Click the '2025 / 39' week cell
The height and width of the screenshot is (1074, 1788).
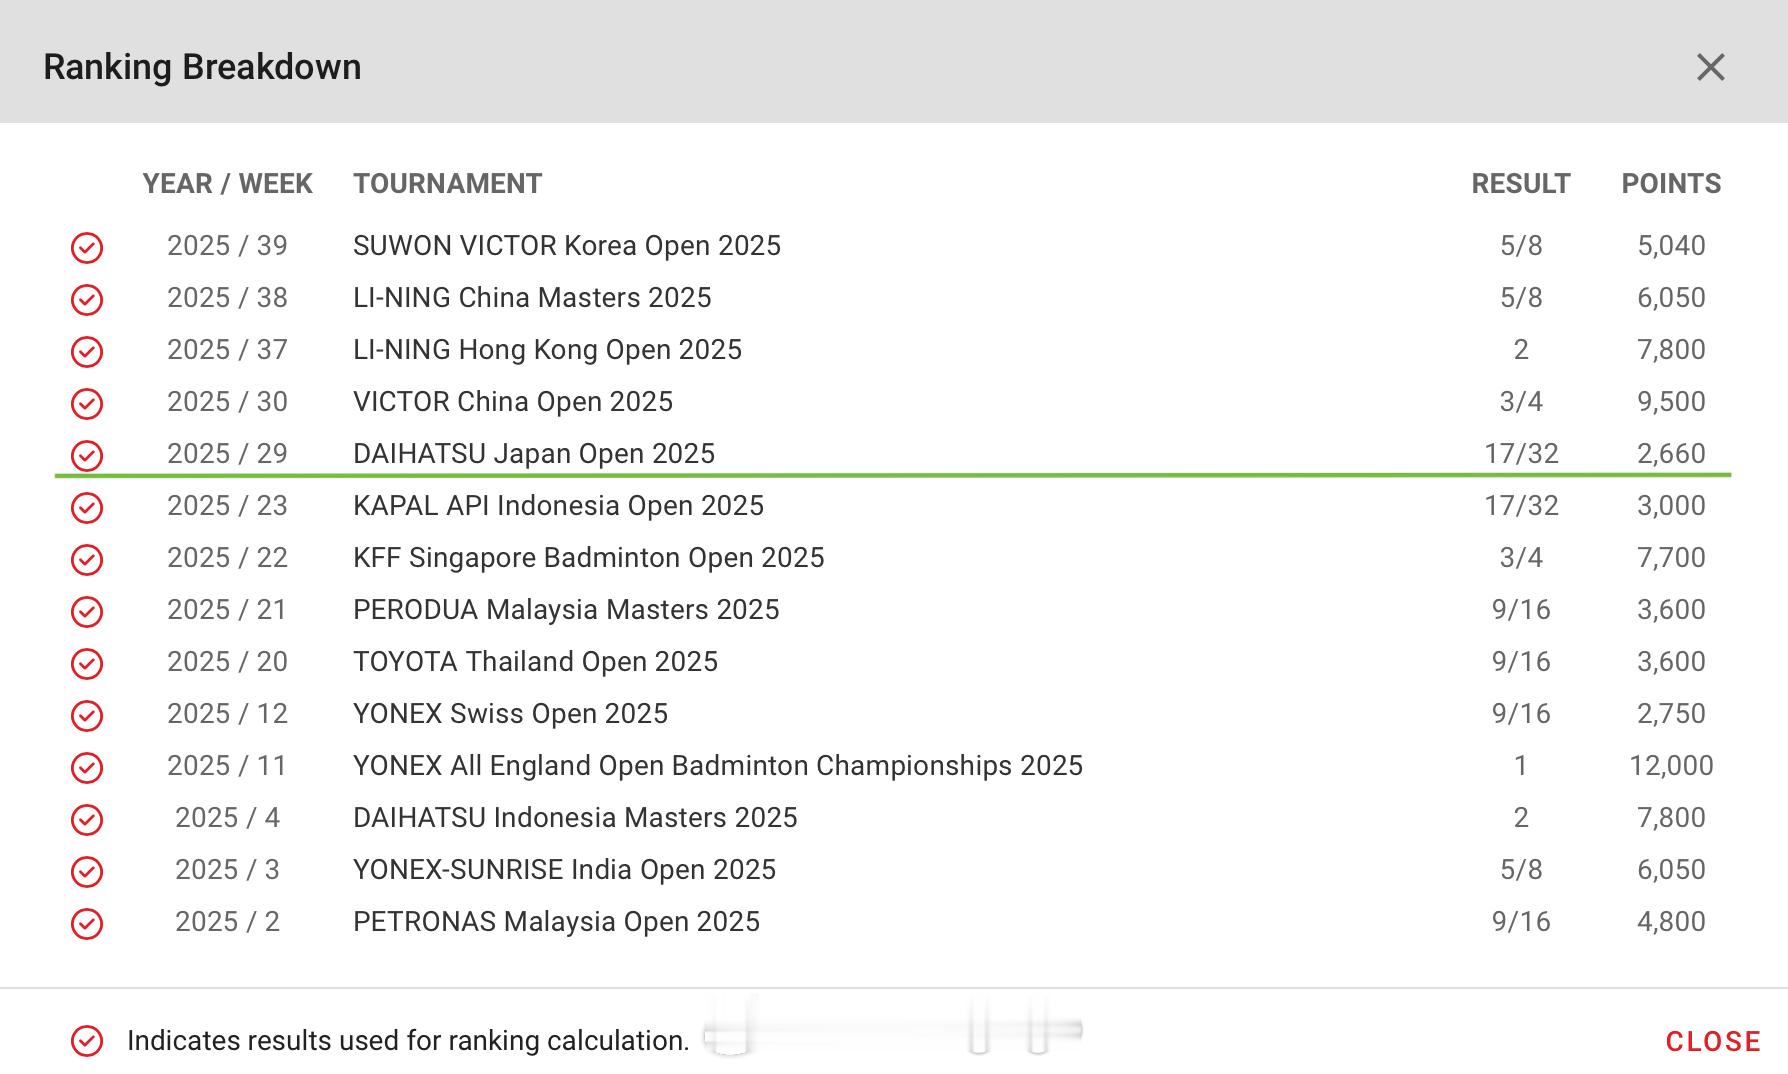point(227,246)
